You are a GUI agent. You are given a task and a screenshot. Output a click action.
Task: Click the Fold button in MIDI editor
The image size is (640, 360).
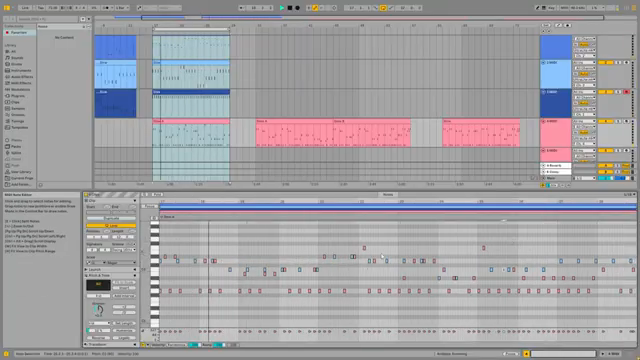tap(157, 195)
